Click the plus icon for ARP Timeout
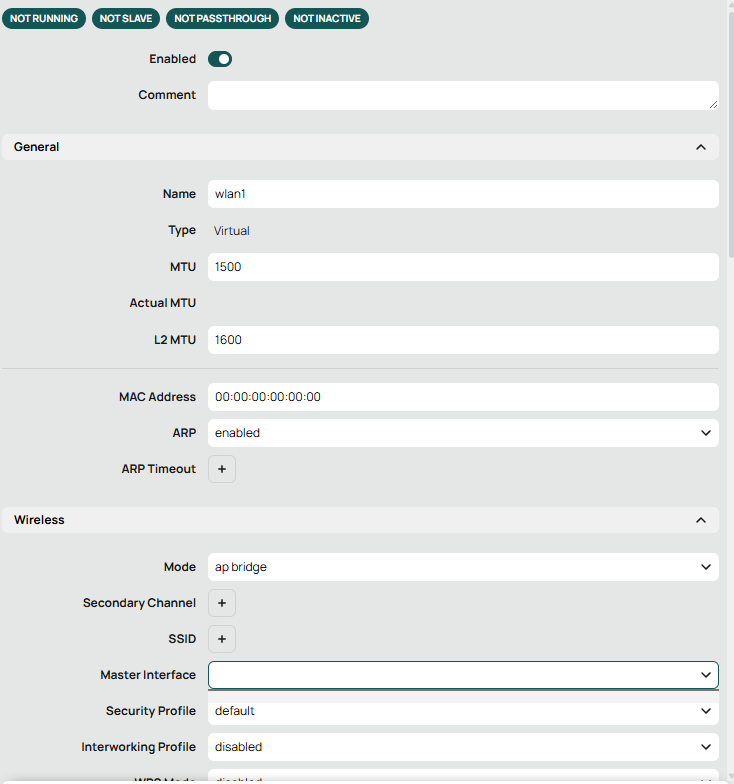Viewport: 734px width, 784px height. coord(222,469)
